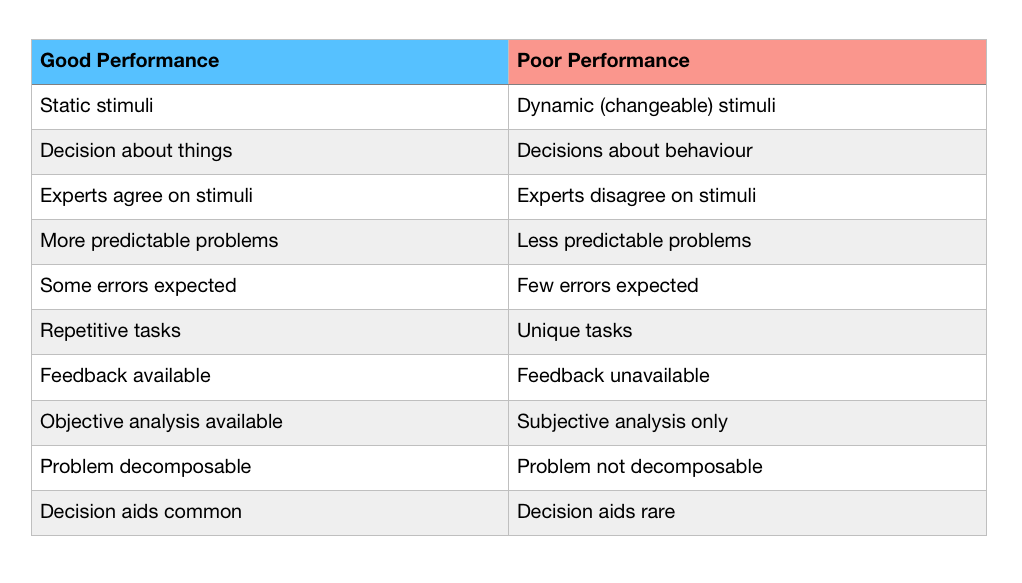Click the Poor Performance header cell
The width and height of the screenshot is (1022, 583).
[747, 62]
